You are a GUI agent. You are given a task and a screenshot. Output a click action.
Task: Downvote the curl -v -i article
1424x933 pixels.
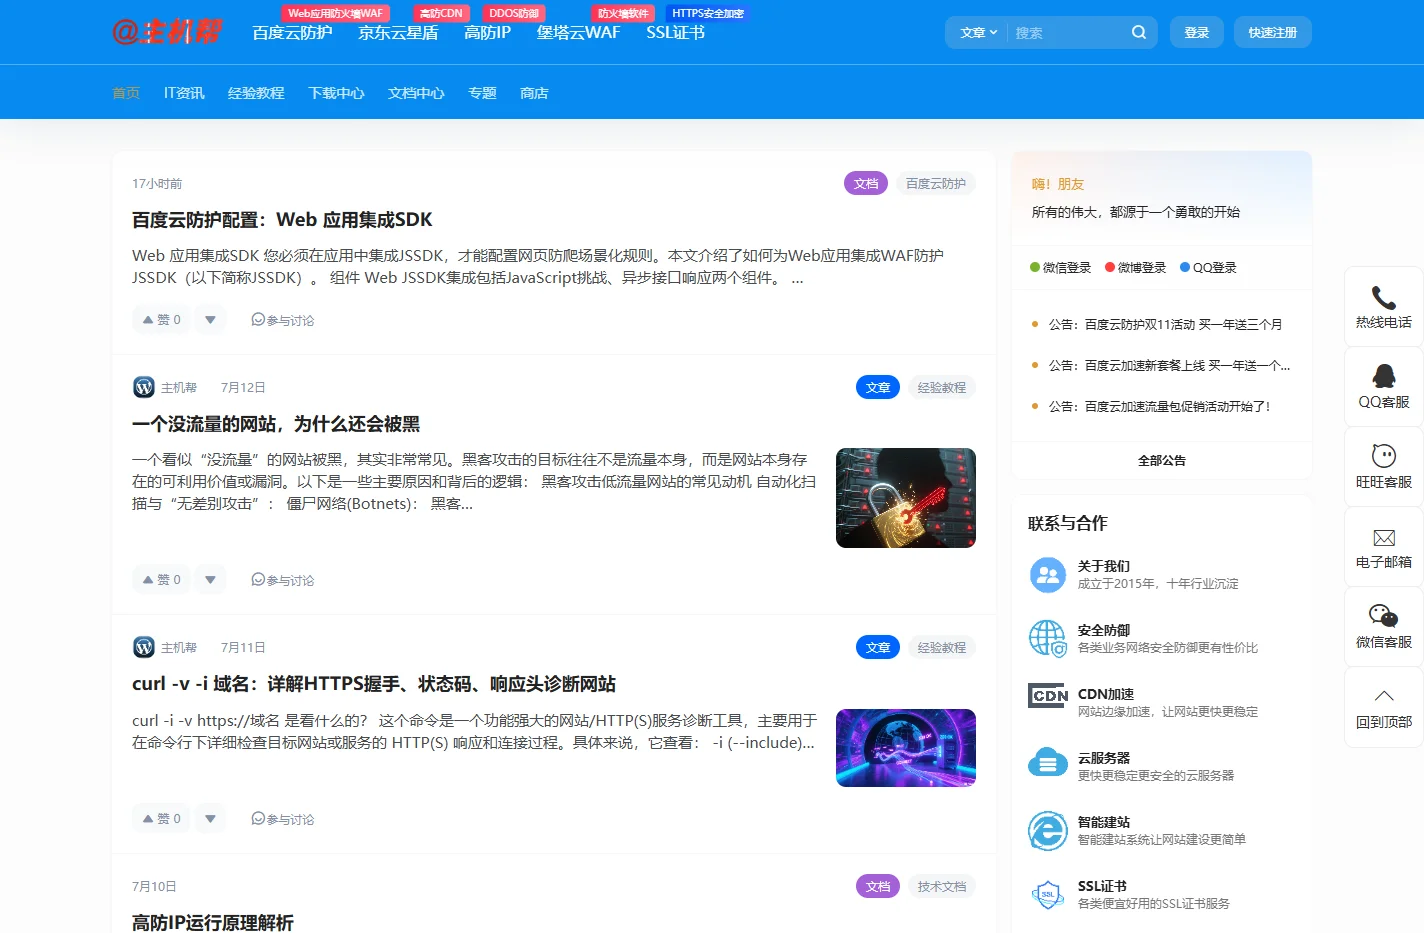pos(210,819)
